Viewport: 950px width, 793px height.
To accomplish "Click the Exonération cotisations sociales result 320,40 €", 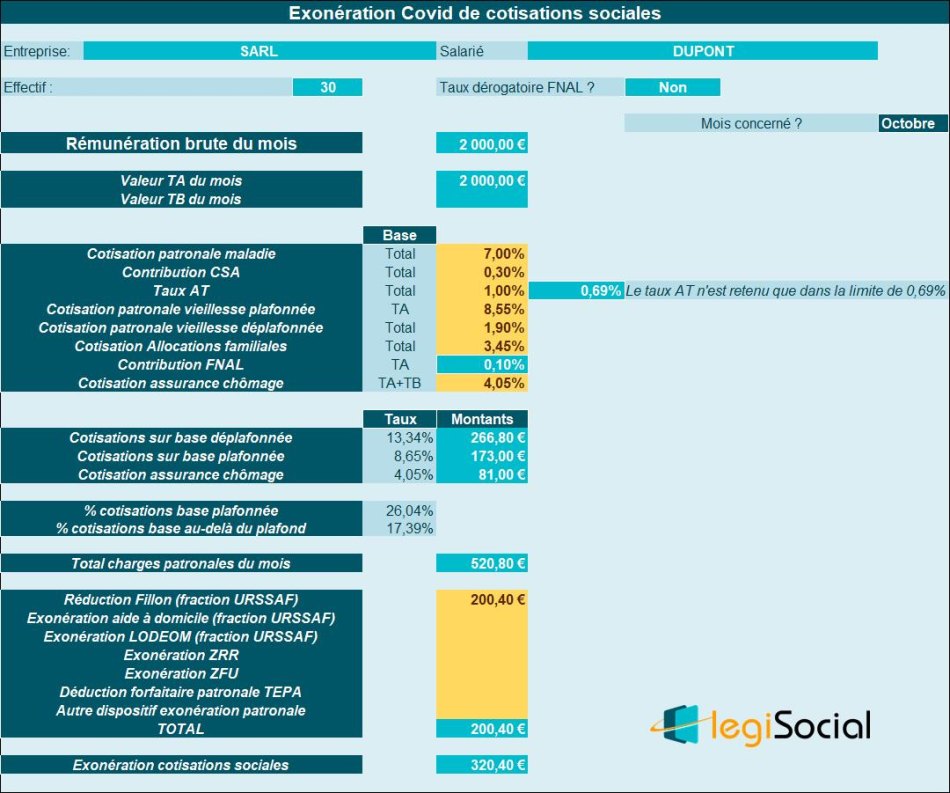I will 481,765.
